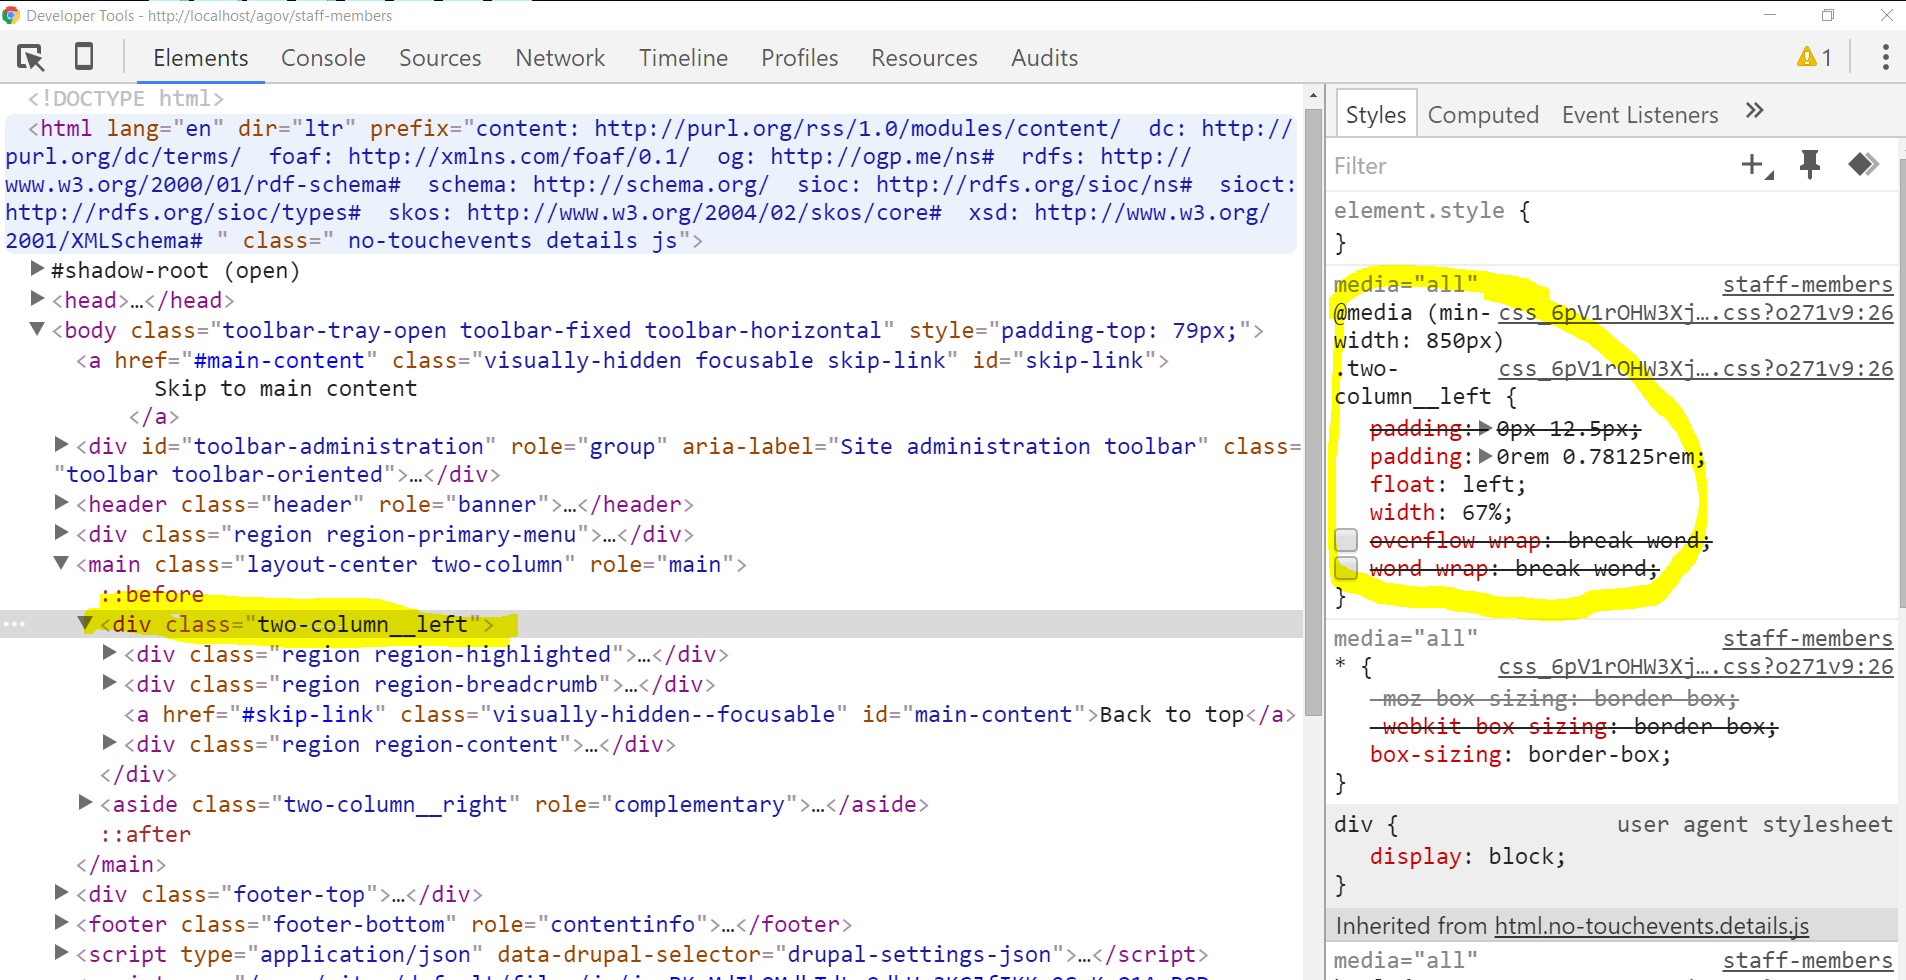Expand the region-highlighted div
The width and height of the screenshot is (1906, 980).
(x=109, y=653)
